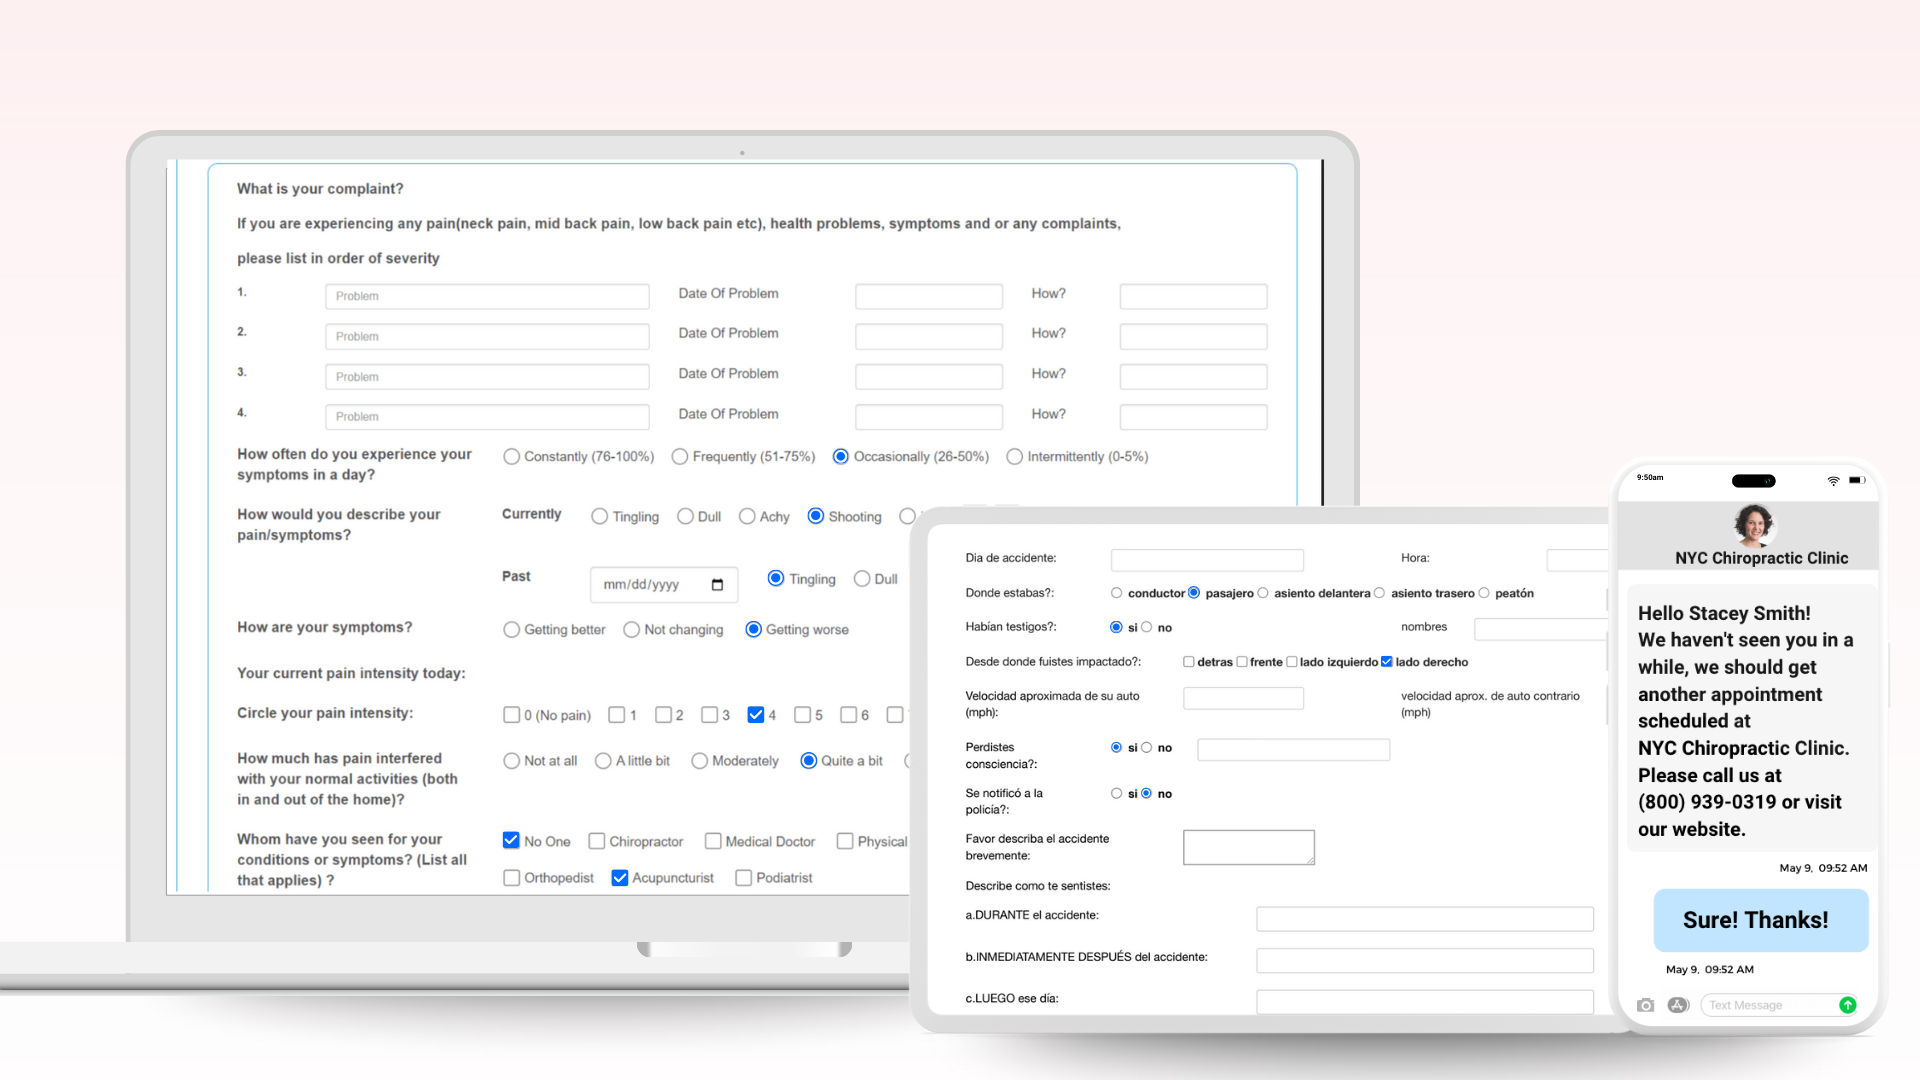Open the calendar picker on Past date

717,585
